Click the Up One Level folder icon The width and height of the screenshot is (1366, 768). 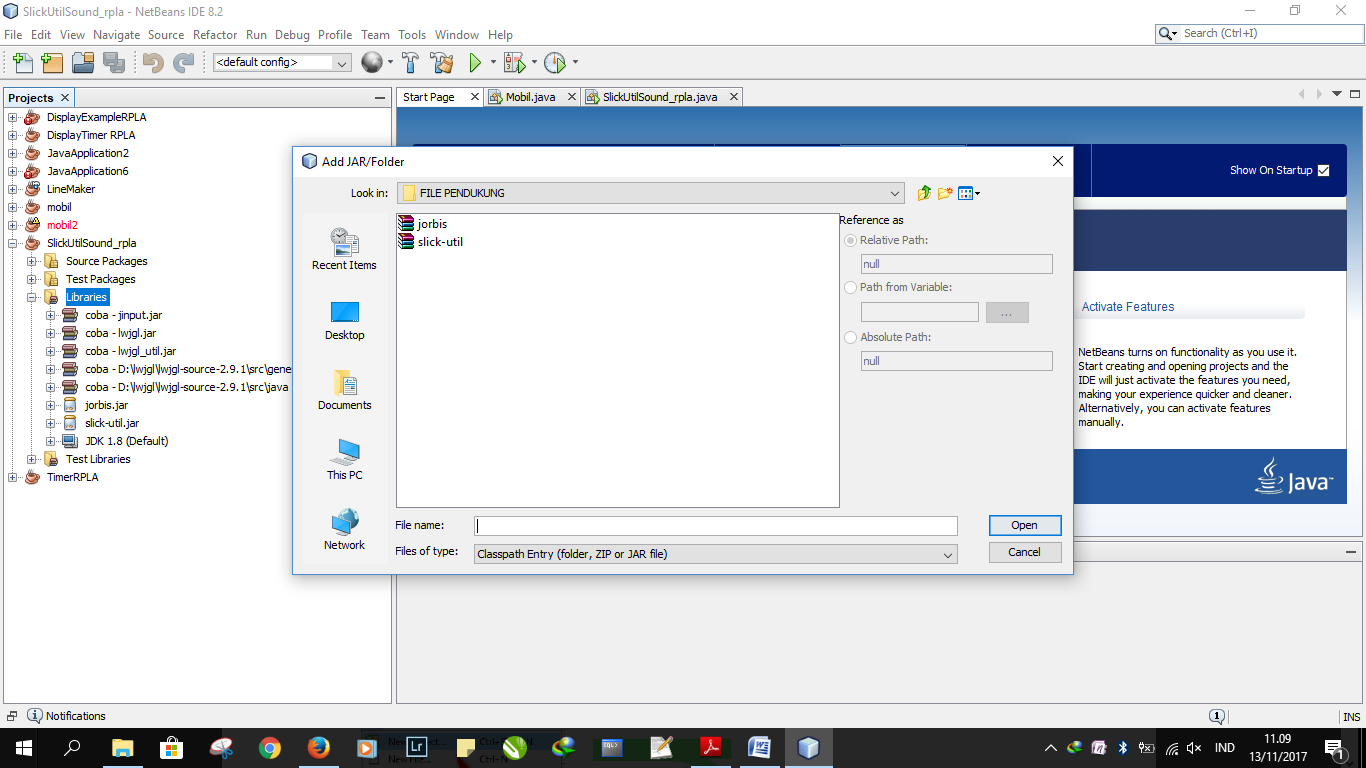point(922,193)
